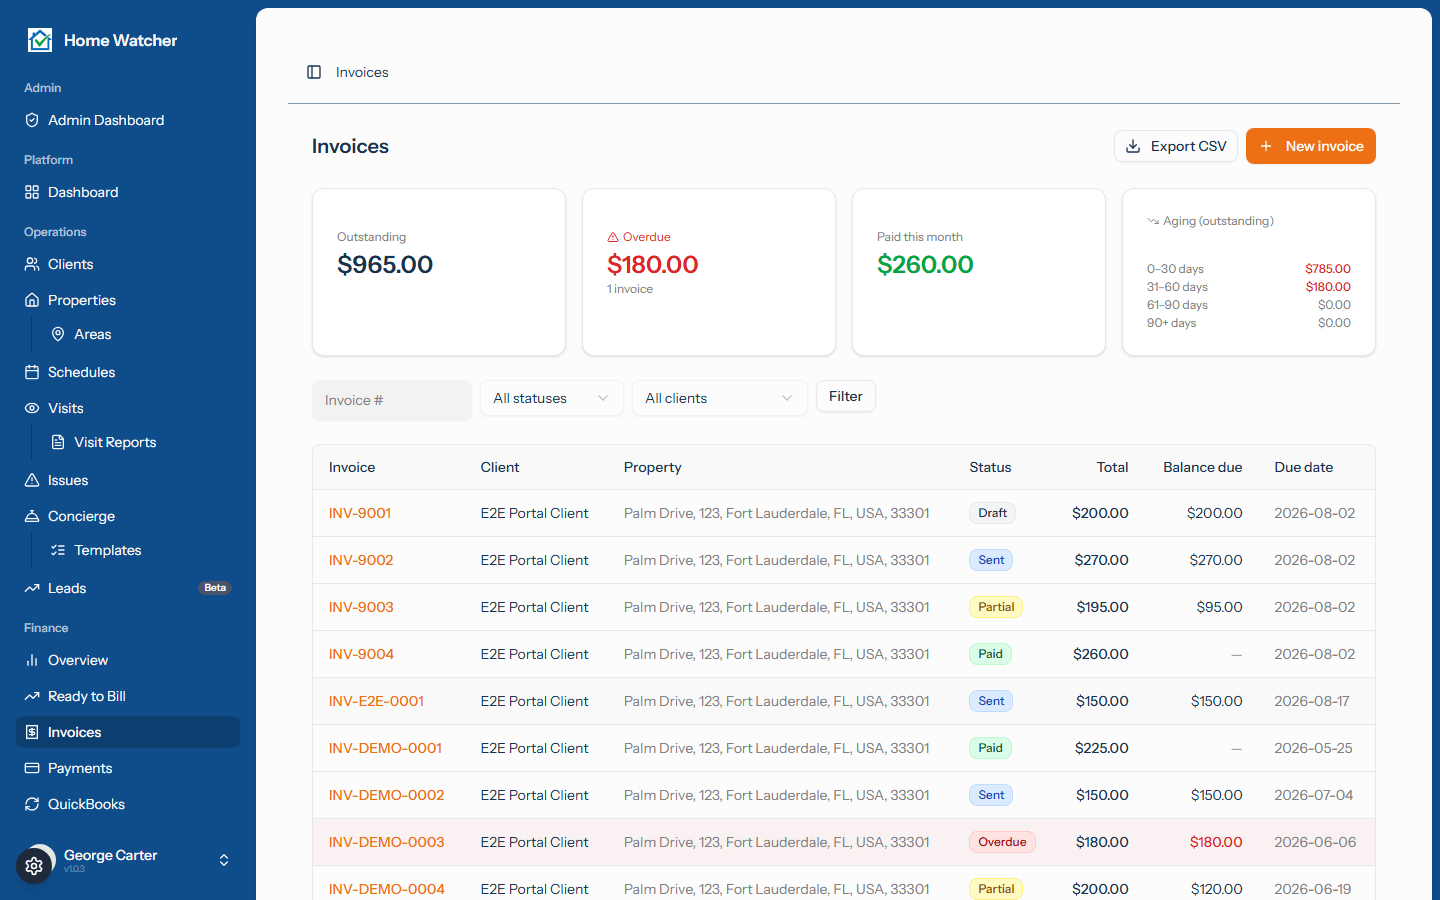Open Schedules in the sidebar
Screen dimensions: 1440x900
pyautogui.click(x=128, y=372)
